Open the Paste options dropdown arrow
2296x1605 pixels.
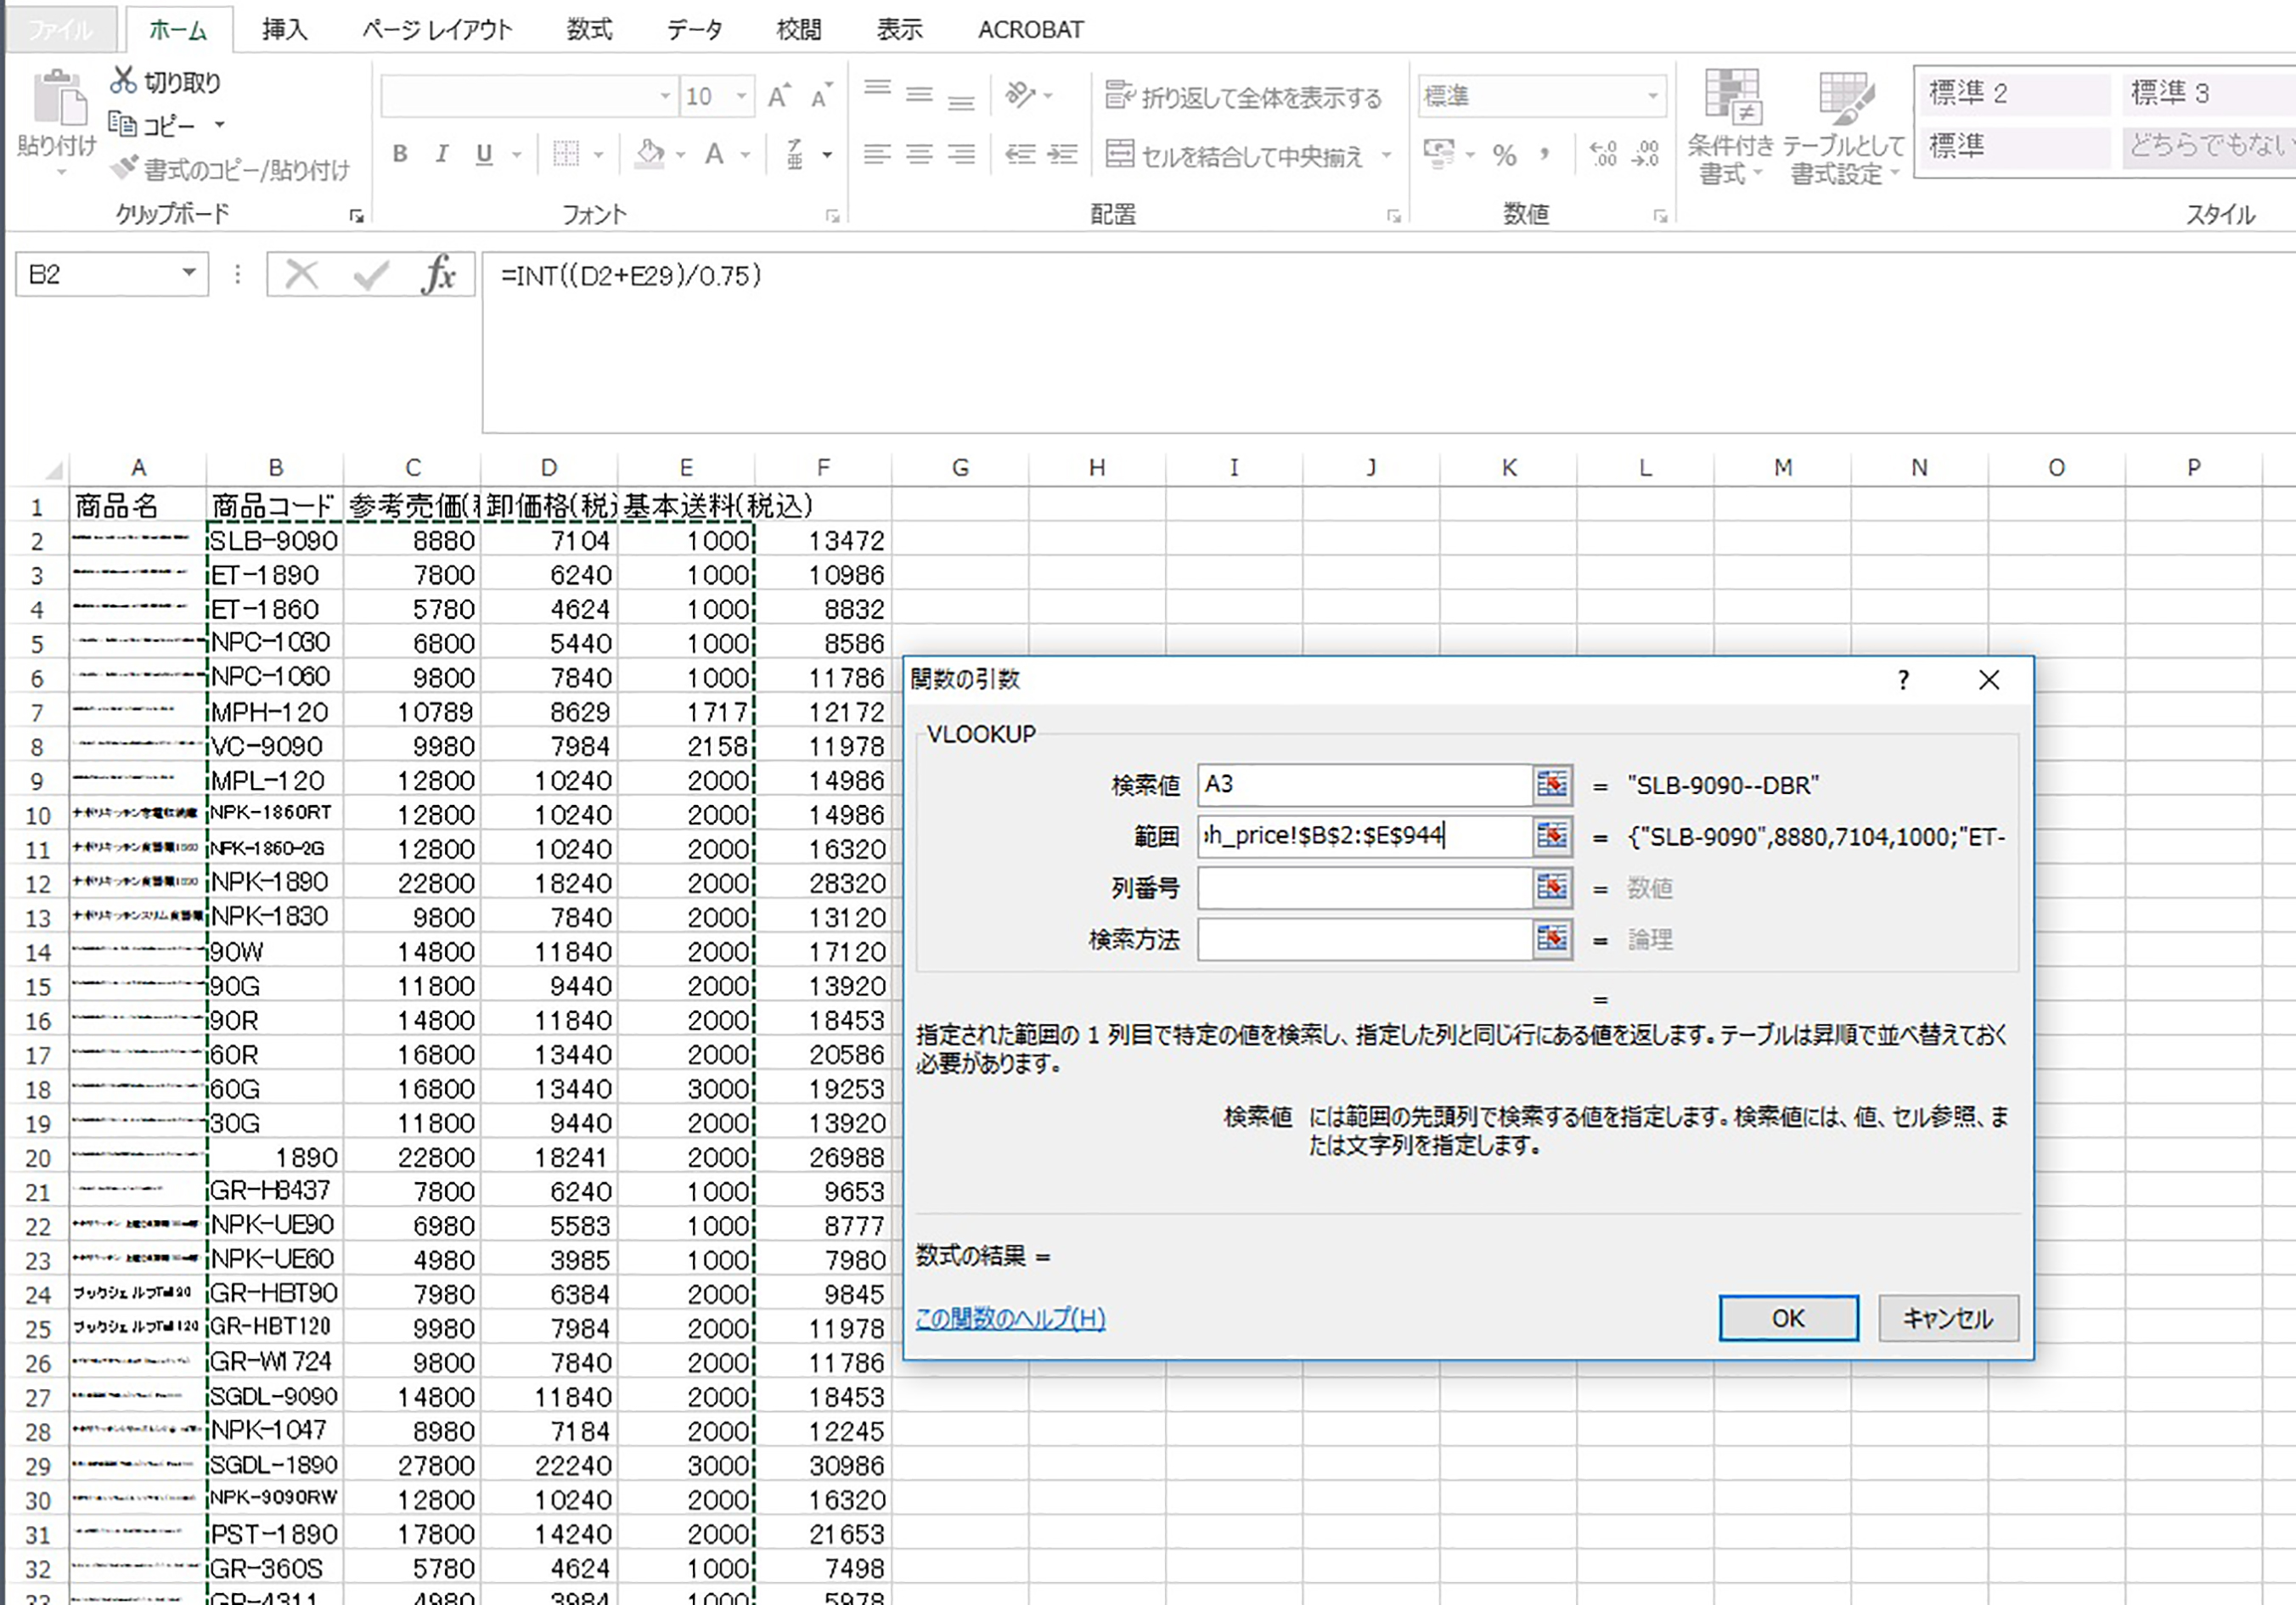click(60, 174)
